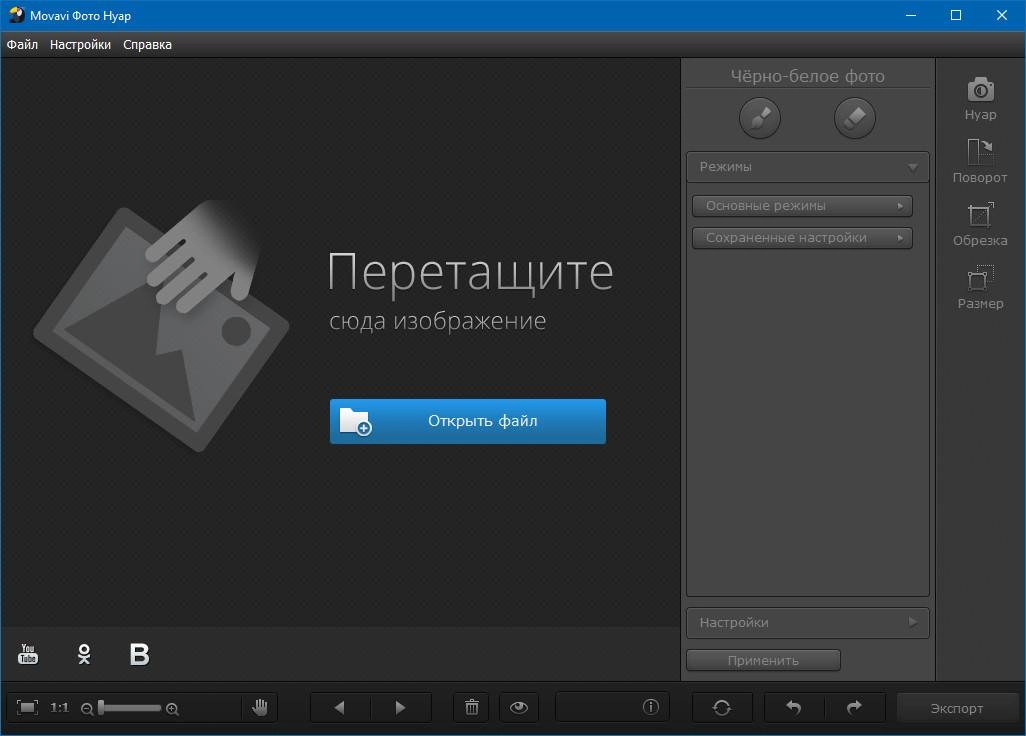
Task: Minimize the Movavi window
Action: pos(911,15)
